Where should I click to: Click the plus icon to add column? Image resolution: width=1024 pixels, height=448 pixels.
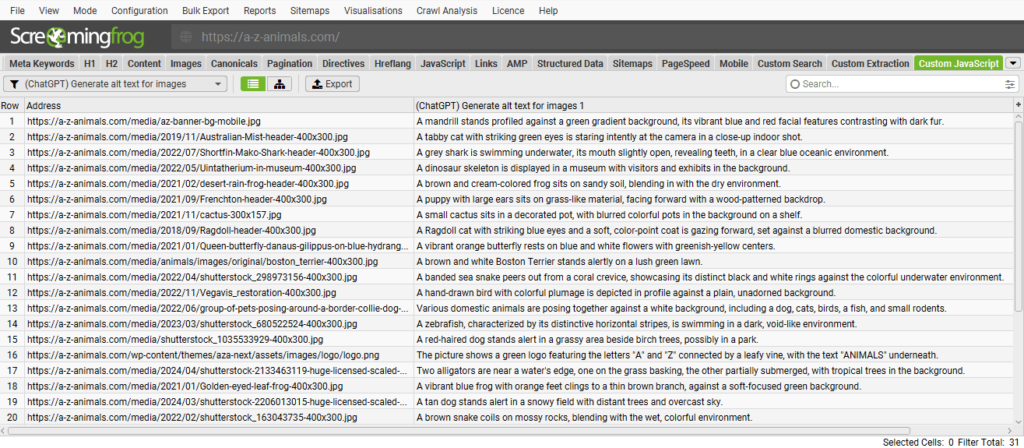[1017, 105]
